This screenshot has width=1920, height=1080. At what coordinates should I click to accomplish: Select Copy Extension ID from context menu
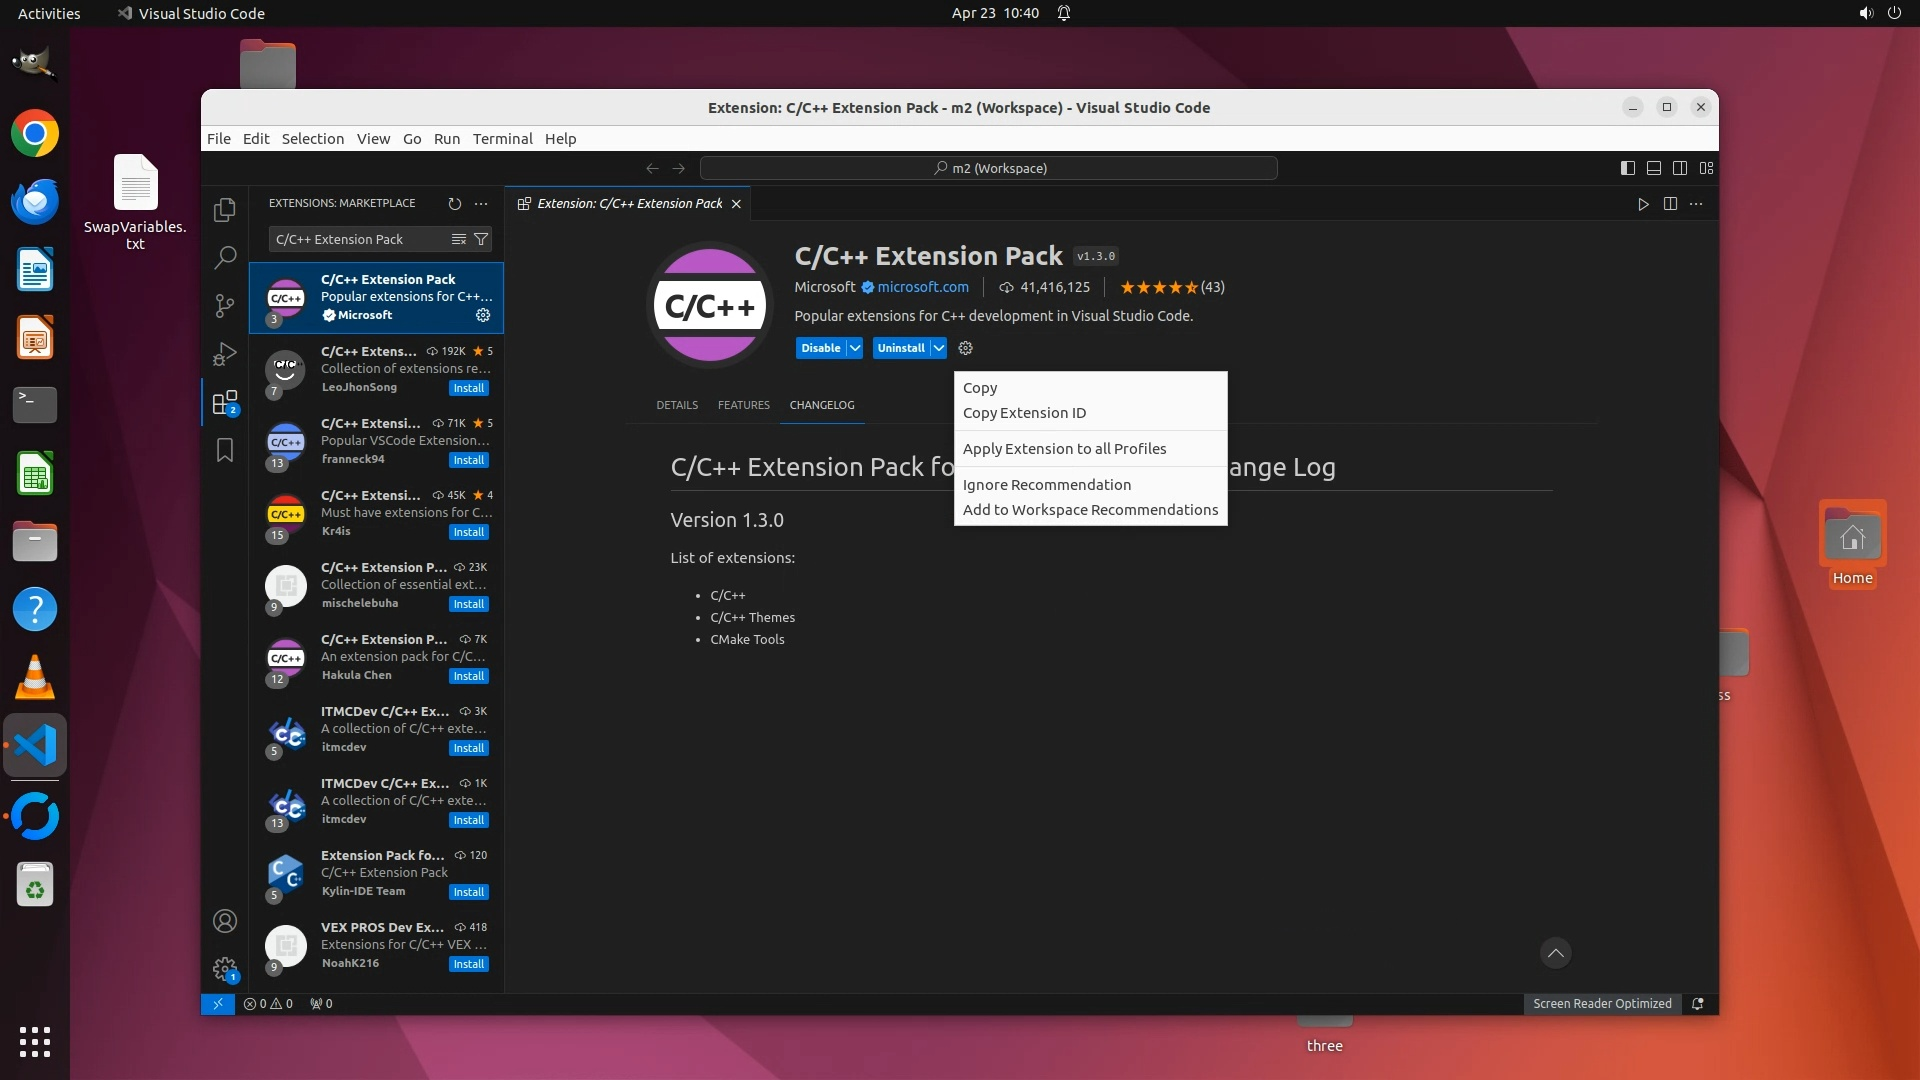1024,413
